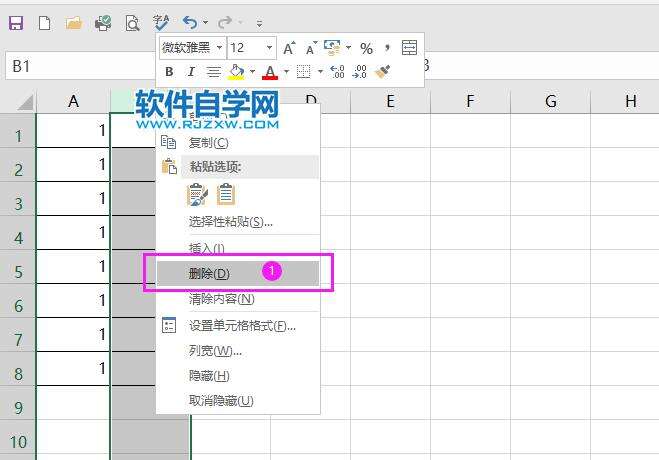This screenshot has height=460, width=659.
Task: Open borders dropdown arrow
Action: [320, 72]
